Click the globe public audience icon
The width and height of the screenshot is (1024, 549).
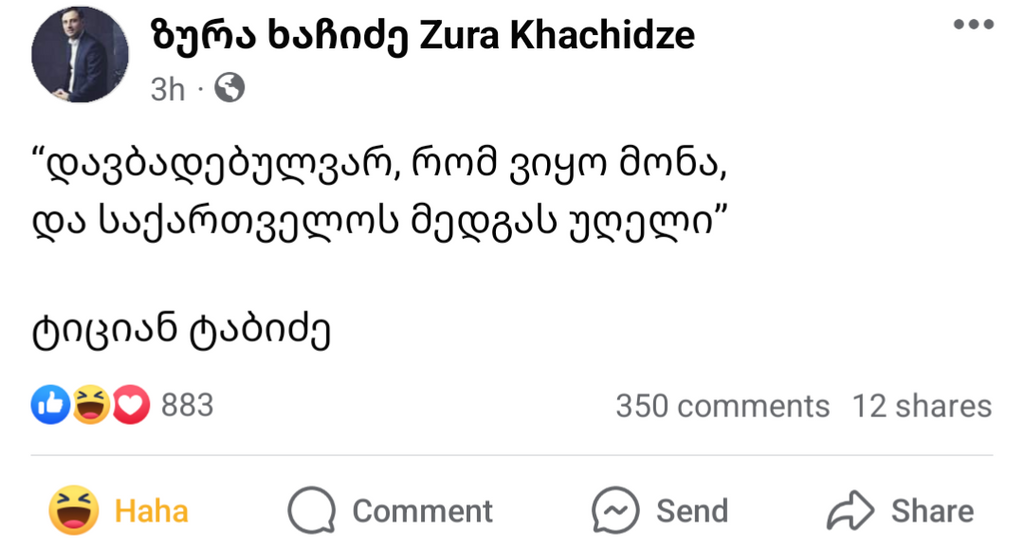pyautogui.click(x=229, y=90)
